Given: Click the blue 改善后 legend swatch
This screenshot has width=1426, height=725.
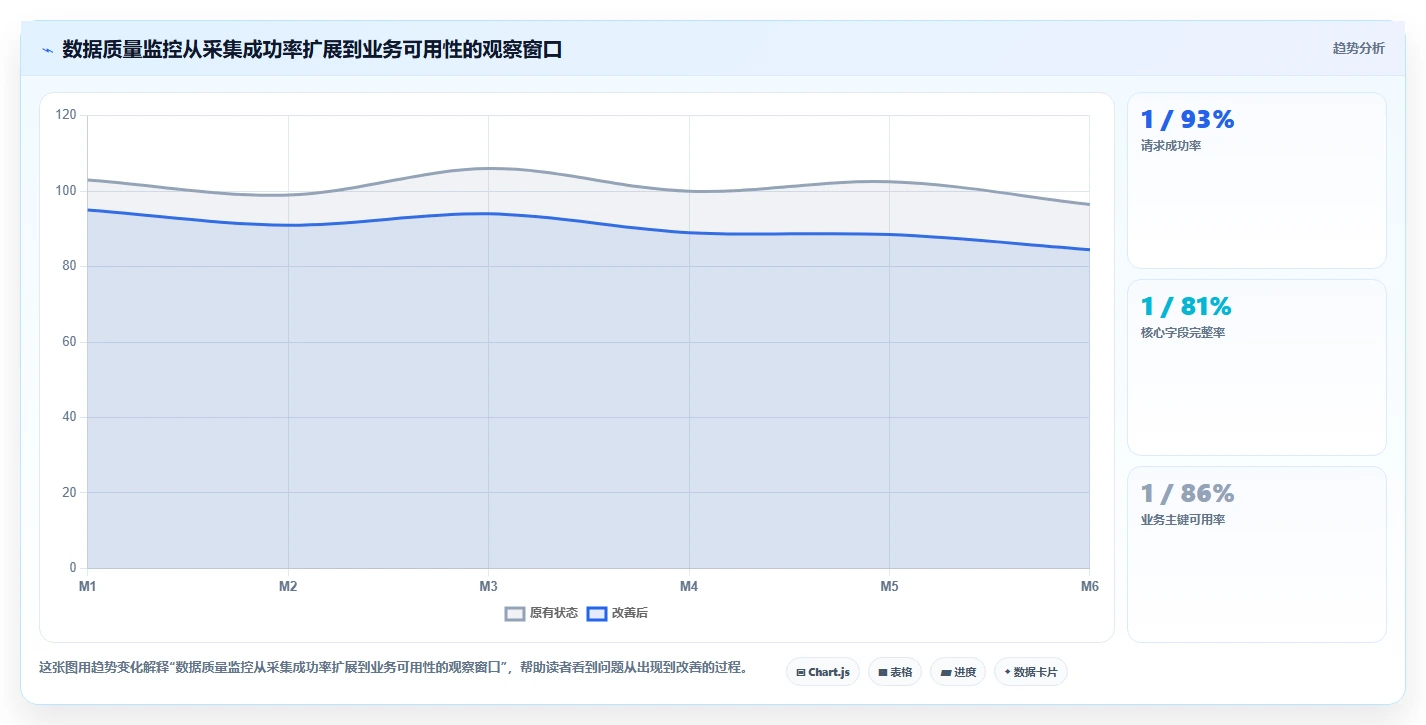Looking at the screenshot, I should [x=596, y=614].
